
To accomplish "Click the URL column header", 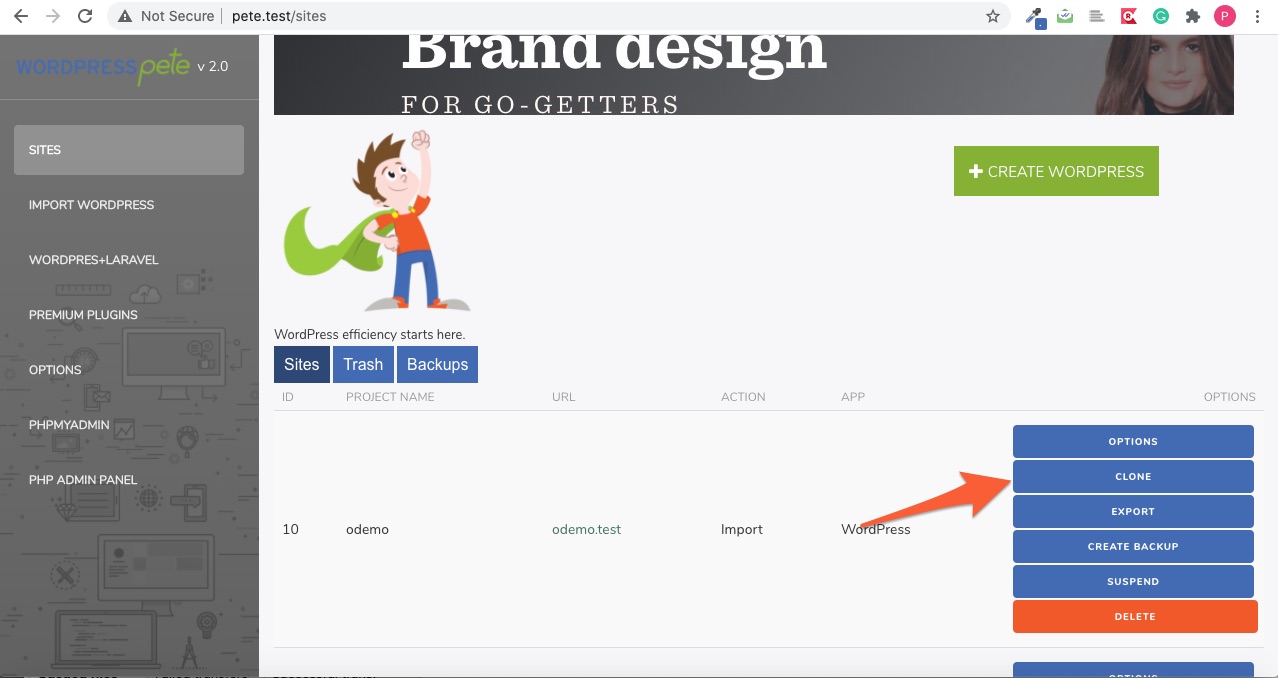I will 564,397.
